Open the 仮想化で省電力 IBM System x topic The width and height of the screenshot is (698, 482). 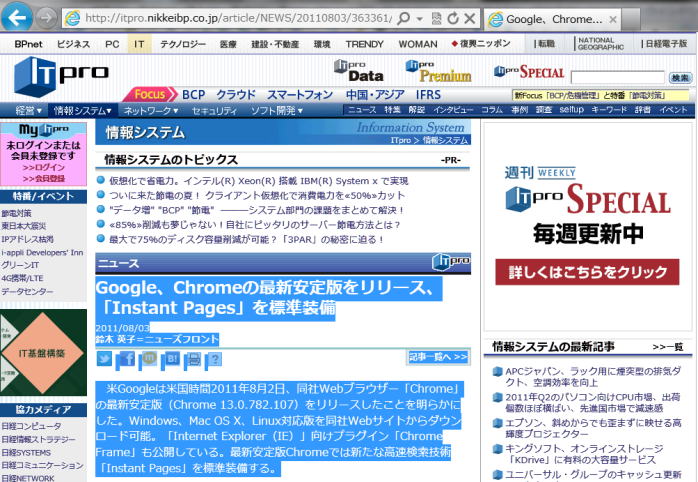coord(259,181)
